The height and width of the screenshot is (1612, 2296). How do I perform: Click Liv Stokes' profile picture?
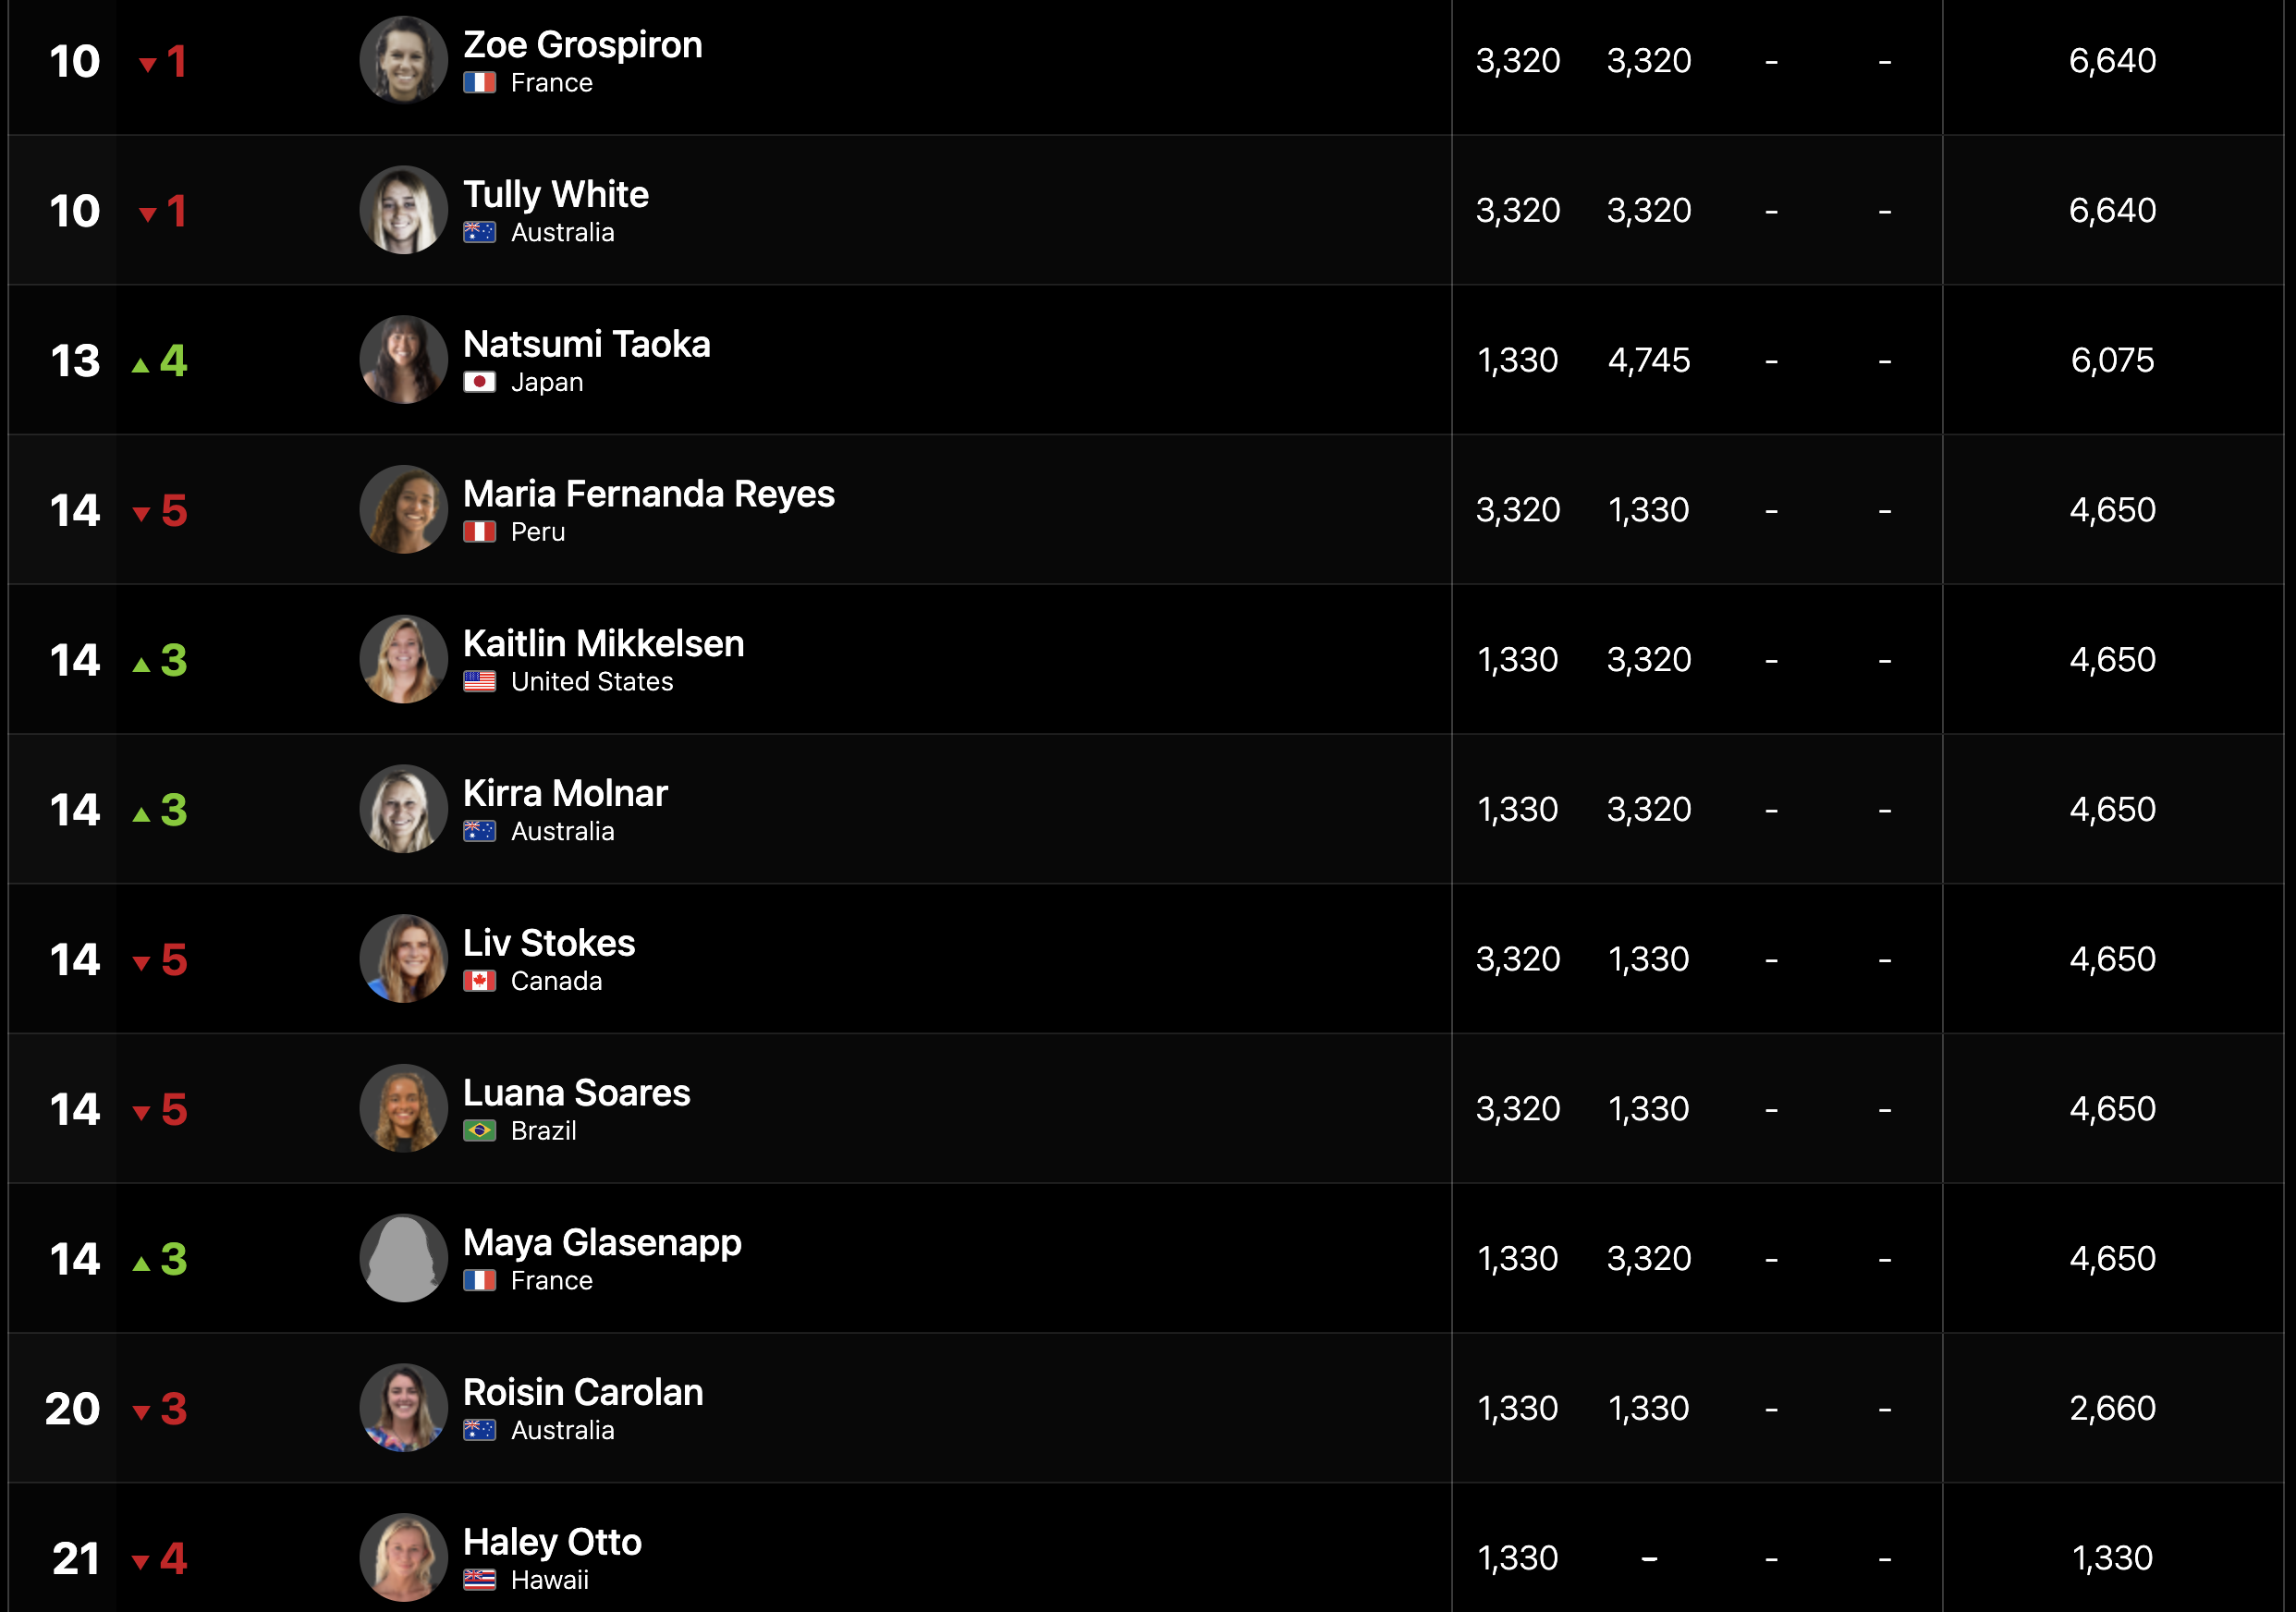pyautogui.click(x=403, y=959)
